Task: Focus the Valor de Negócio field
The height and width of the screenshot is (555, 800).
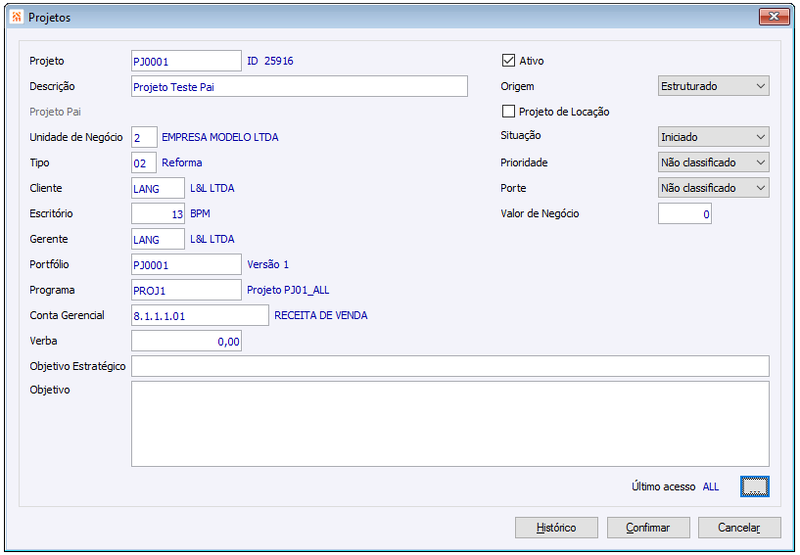Action: [x=685, y=213]
